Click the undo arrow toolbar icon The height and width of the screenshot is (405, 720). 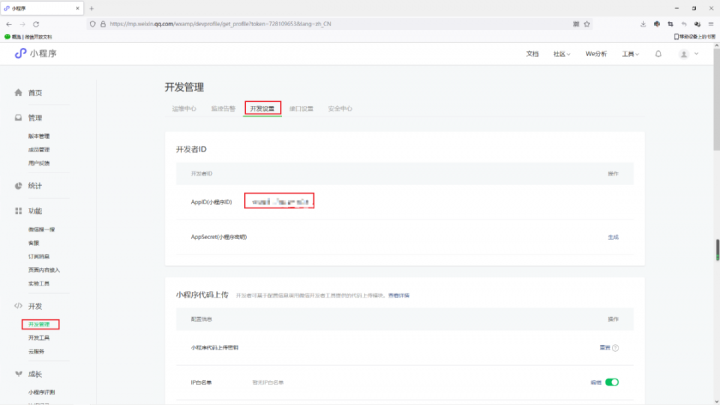(x=684, y=24)
